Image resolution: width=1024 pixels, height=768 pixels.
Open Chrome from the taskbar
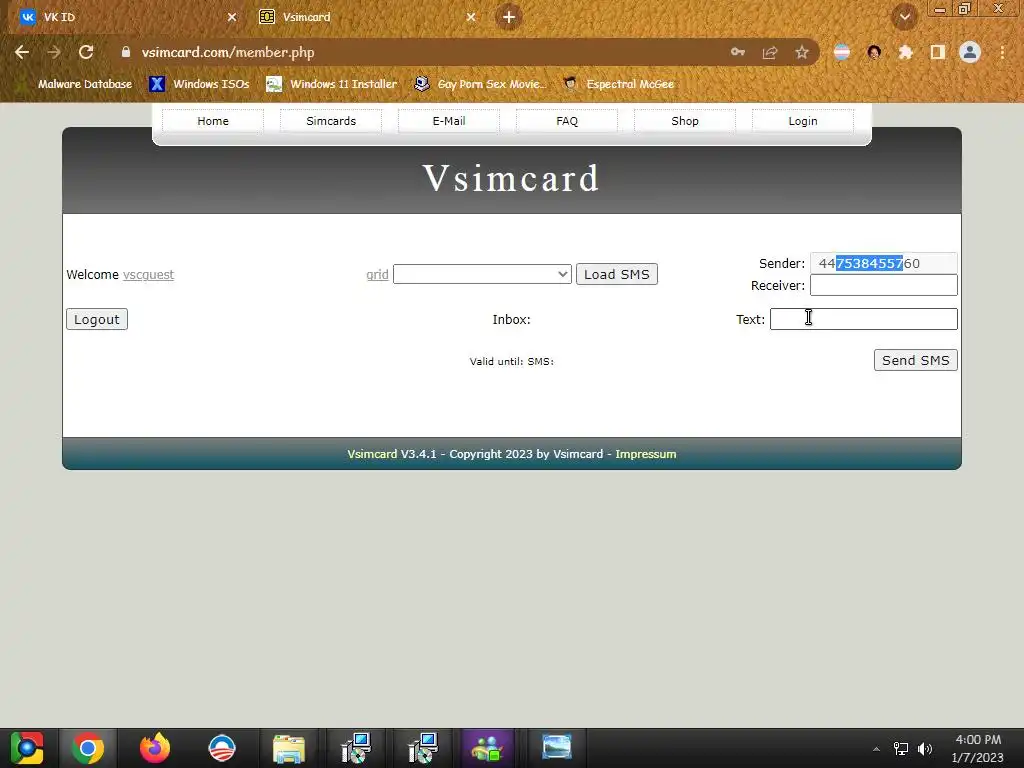click(88, 748)
